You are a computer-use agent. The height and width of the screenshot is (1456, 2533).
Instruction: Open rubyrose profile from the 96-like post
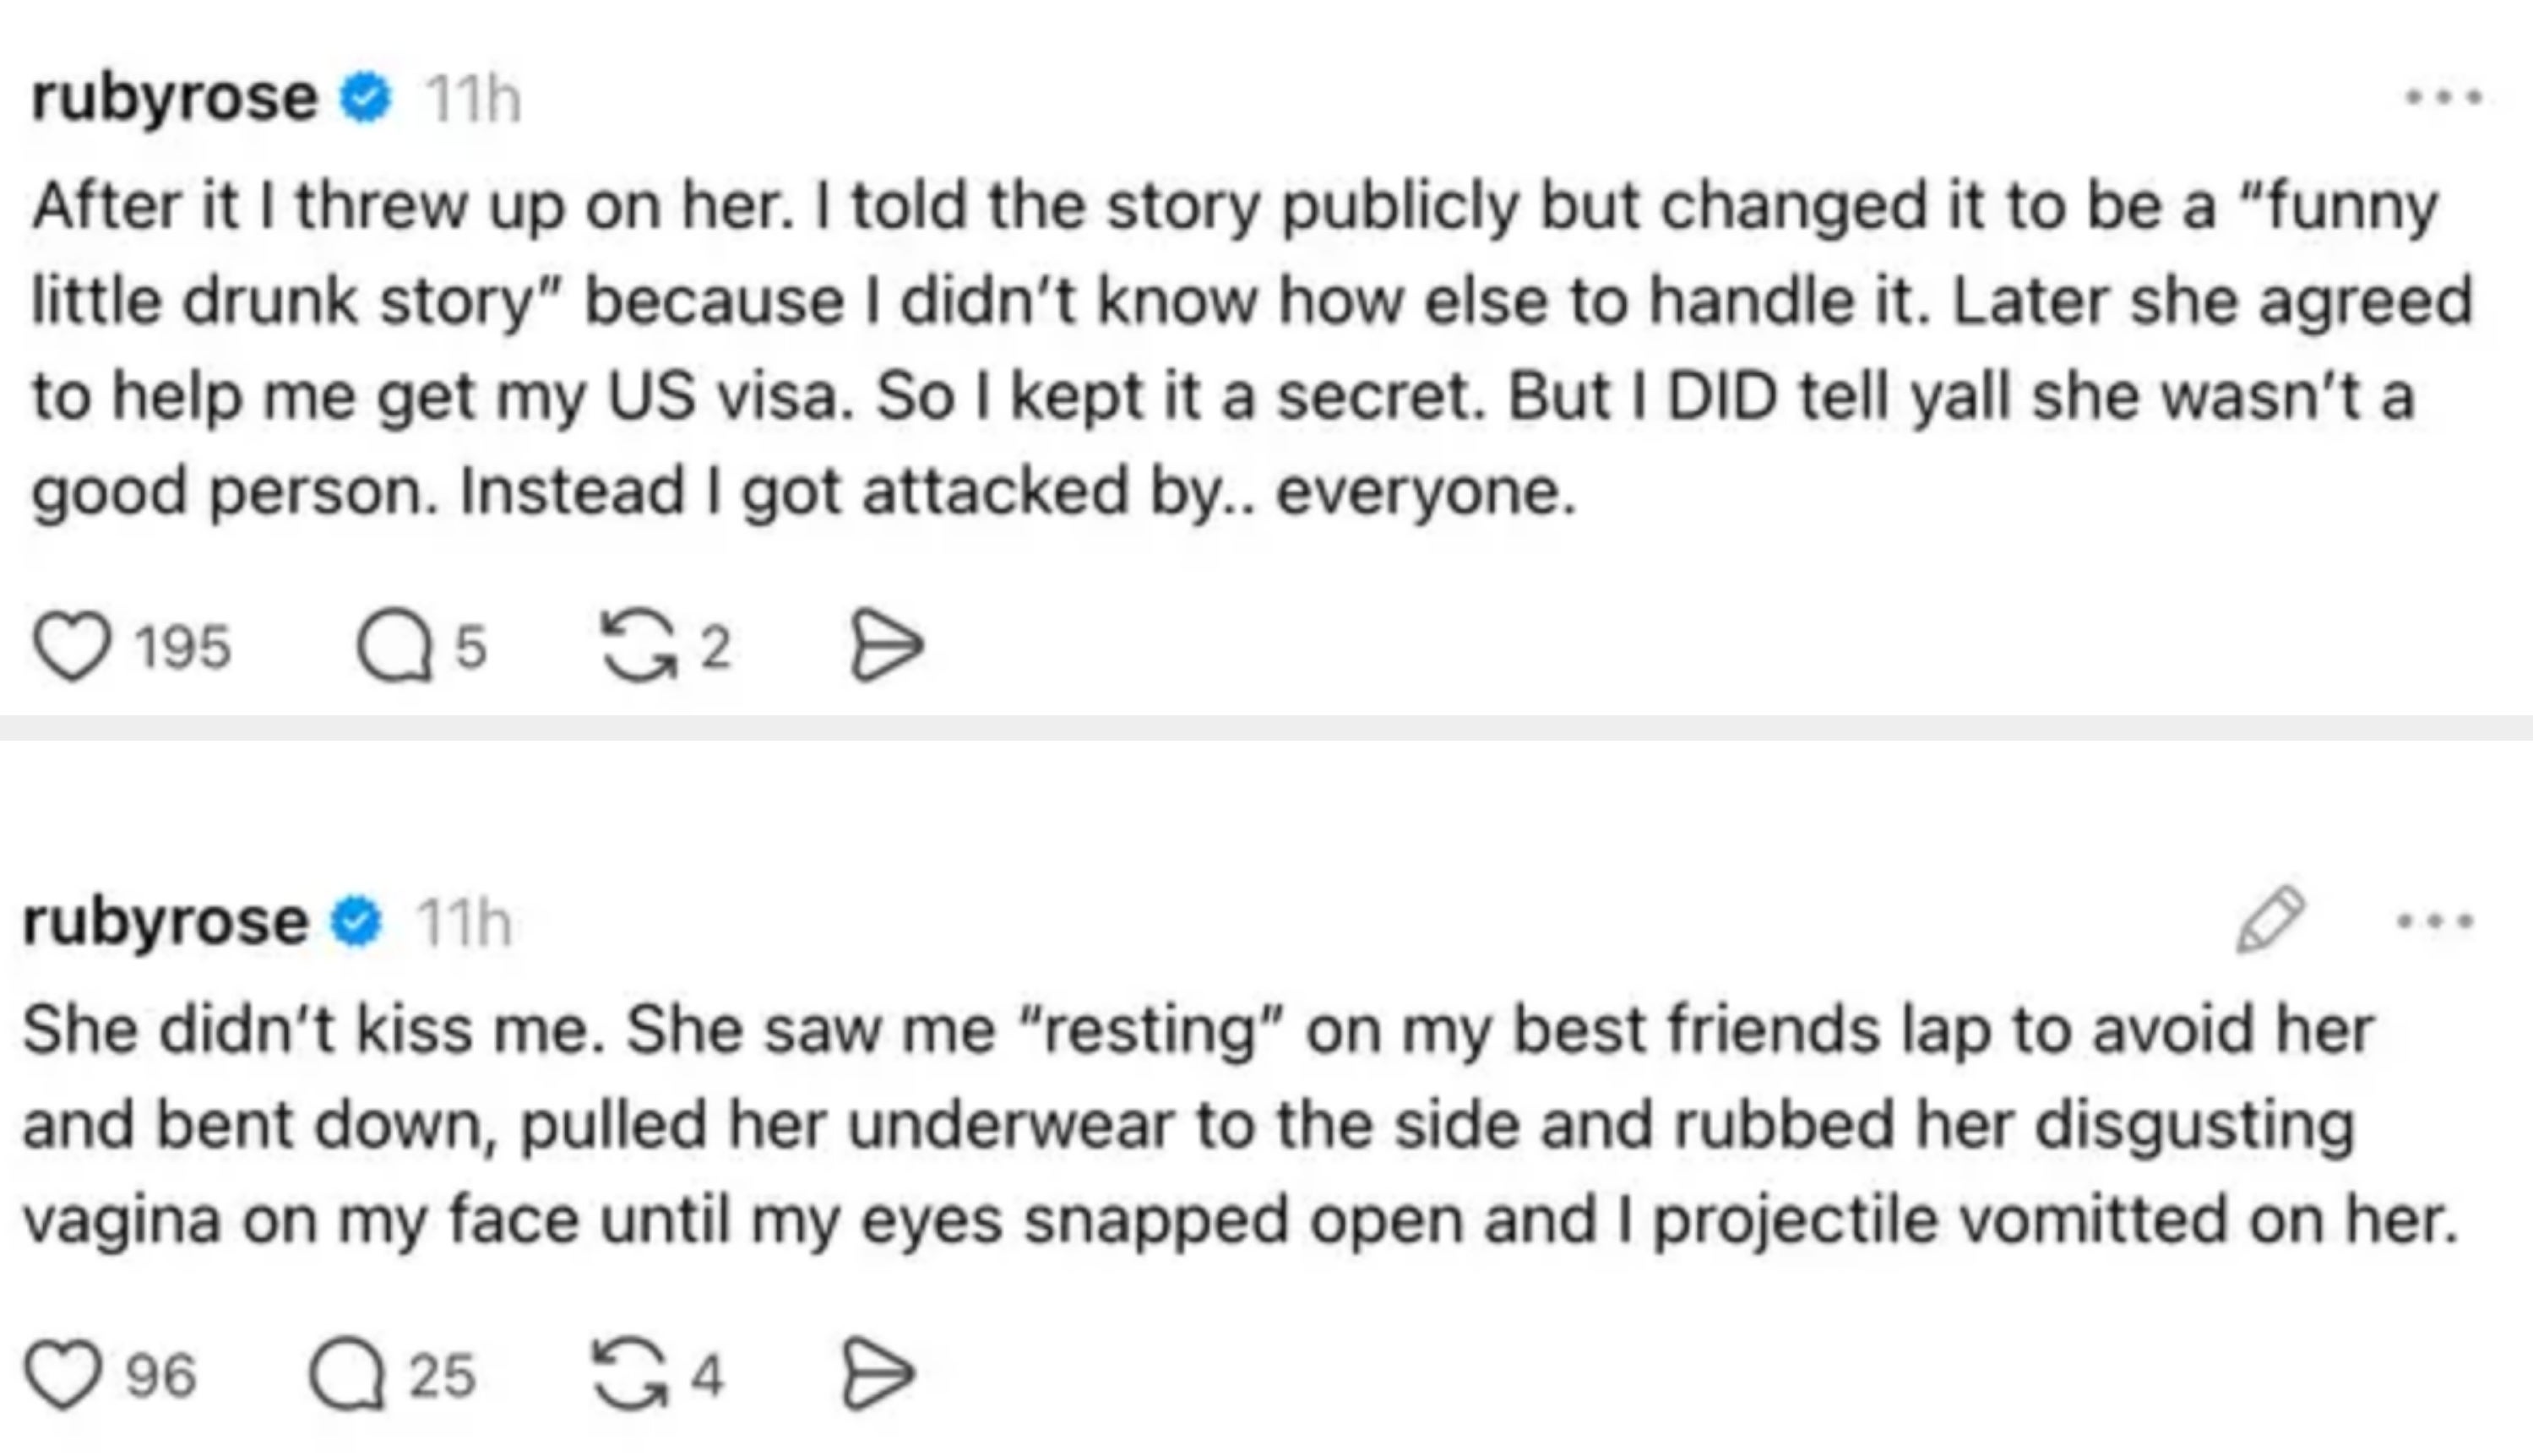pos(165,921)
